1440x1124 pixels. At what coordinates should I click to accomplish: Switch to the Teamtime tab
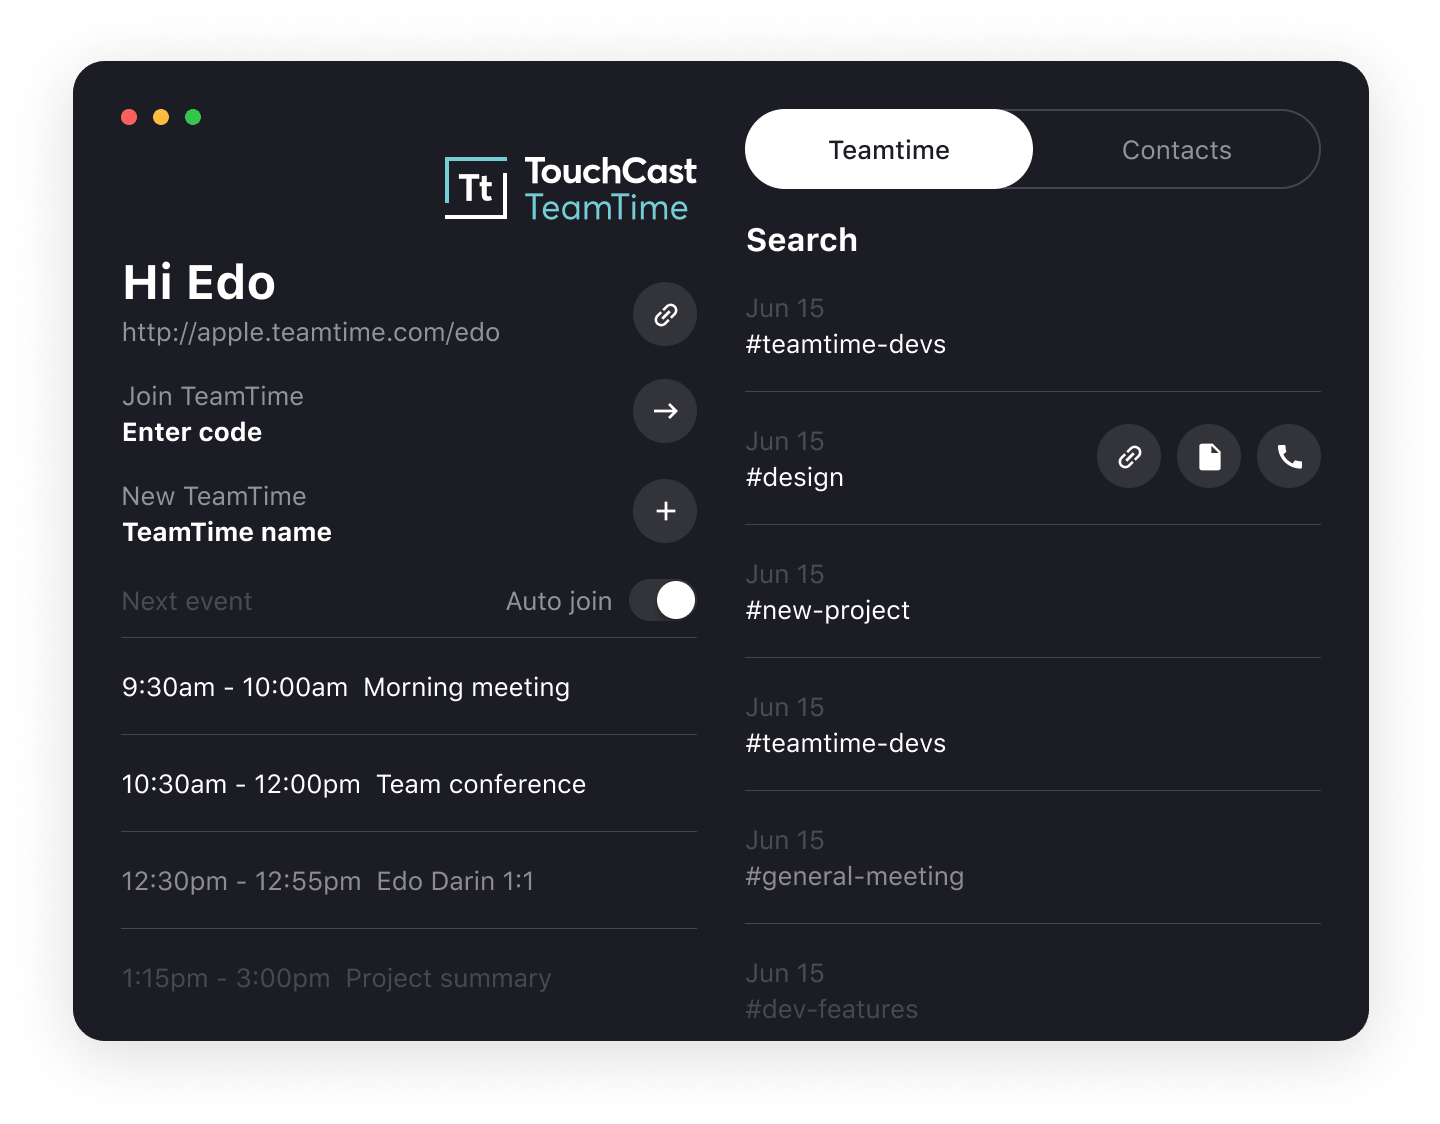[889, 149]
